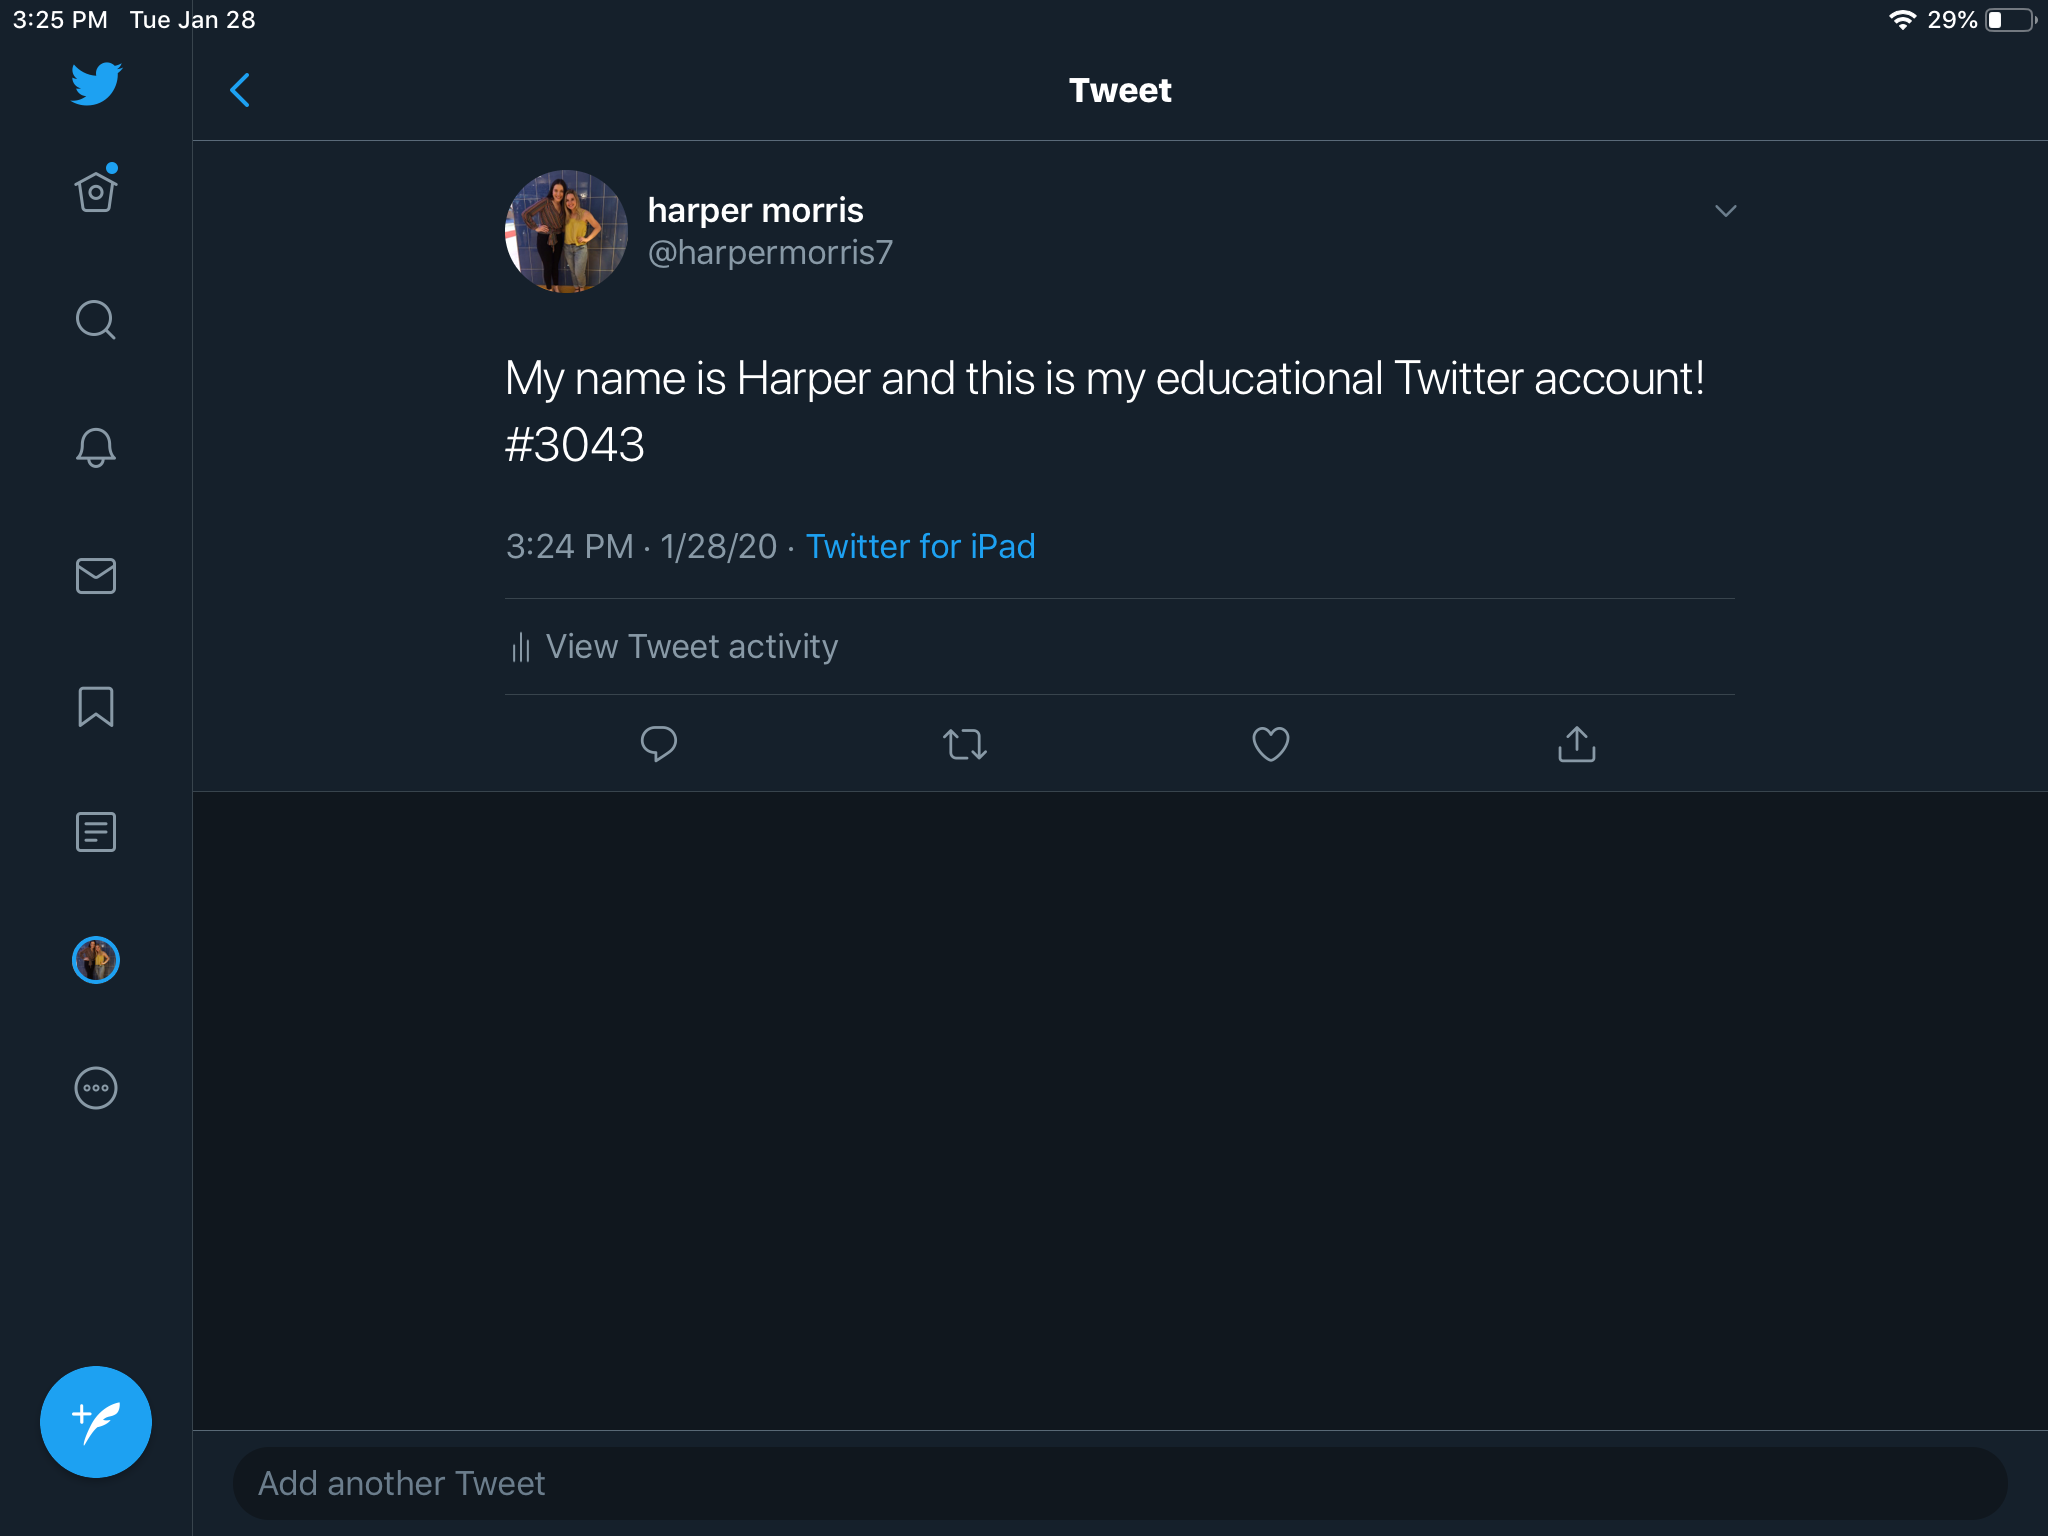Compose a new Tweet
This screenshot has width=2048, height=1536.
(96, 1421)
